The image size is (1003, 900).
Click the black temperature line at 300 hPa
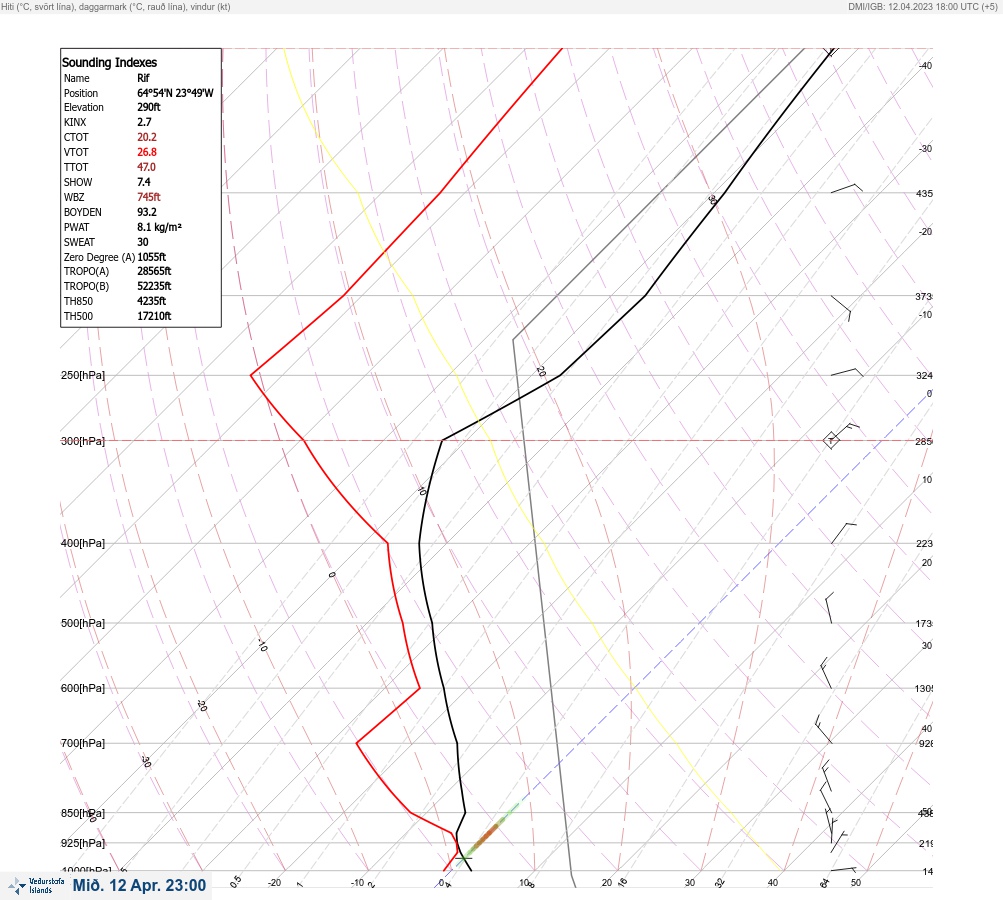443,440
